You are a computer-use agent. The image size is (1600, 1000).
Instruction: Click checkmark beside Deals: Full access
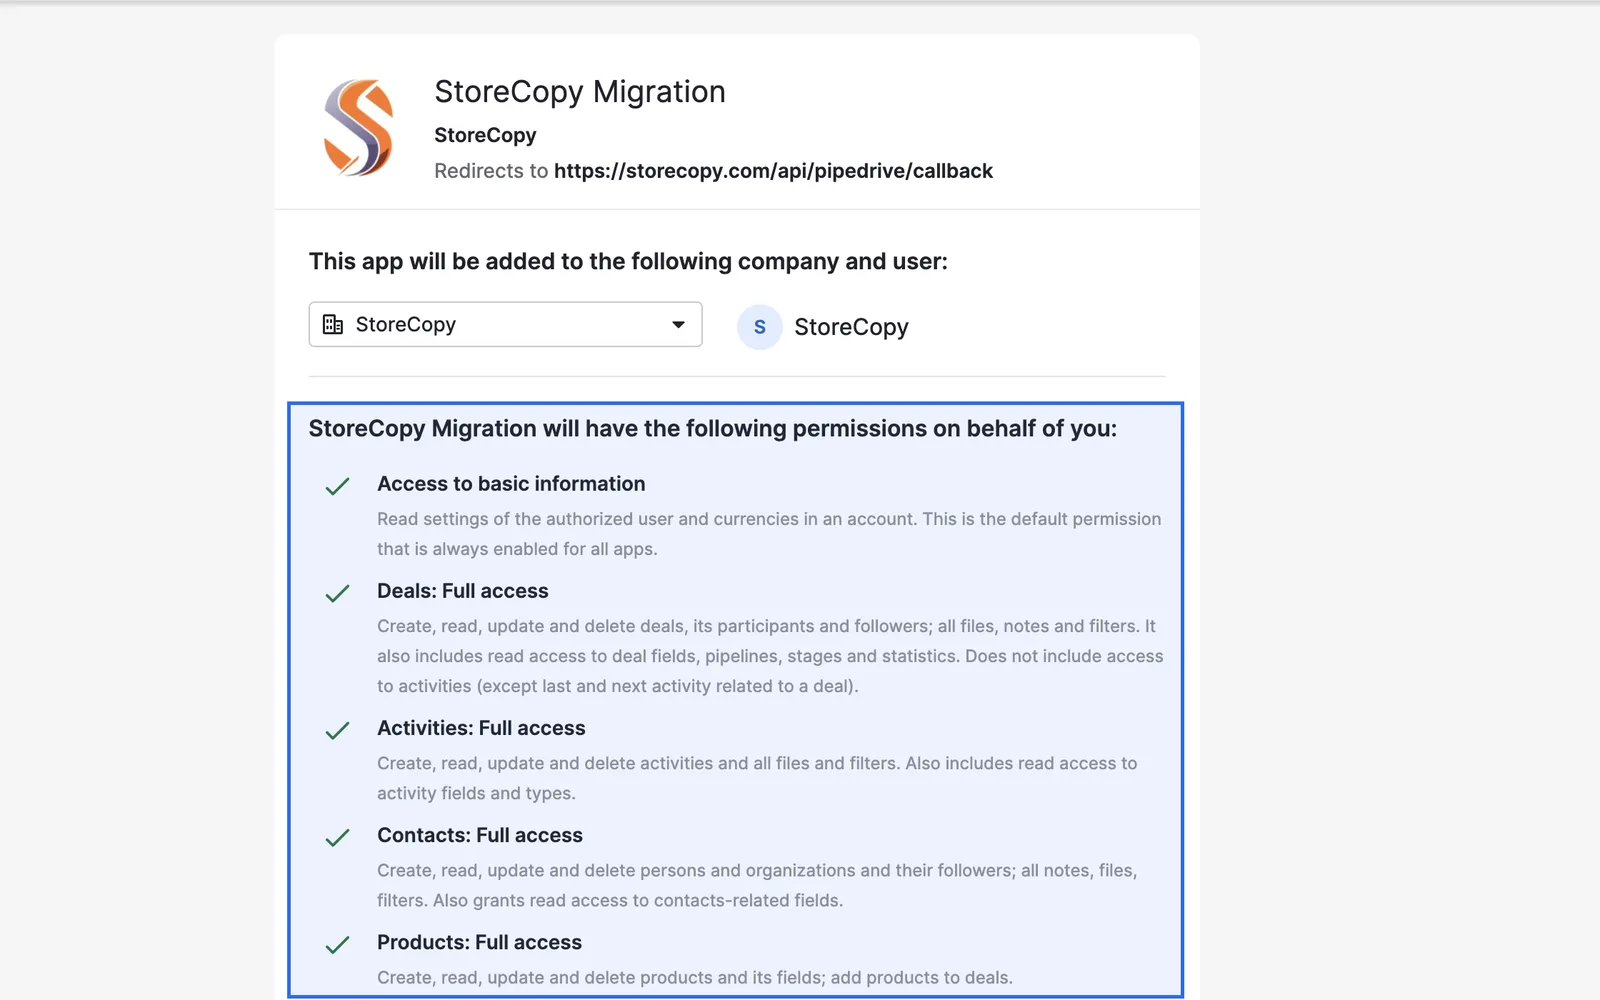point(337,594)
